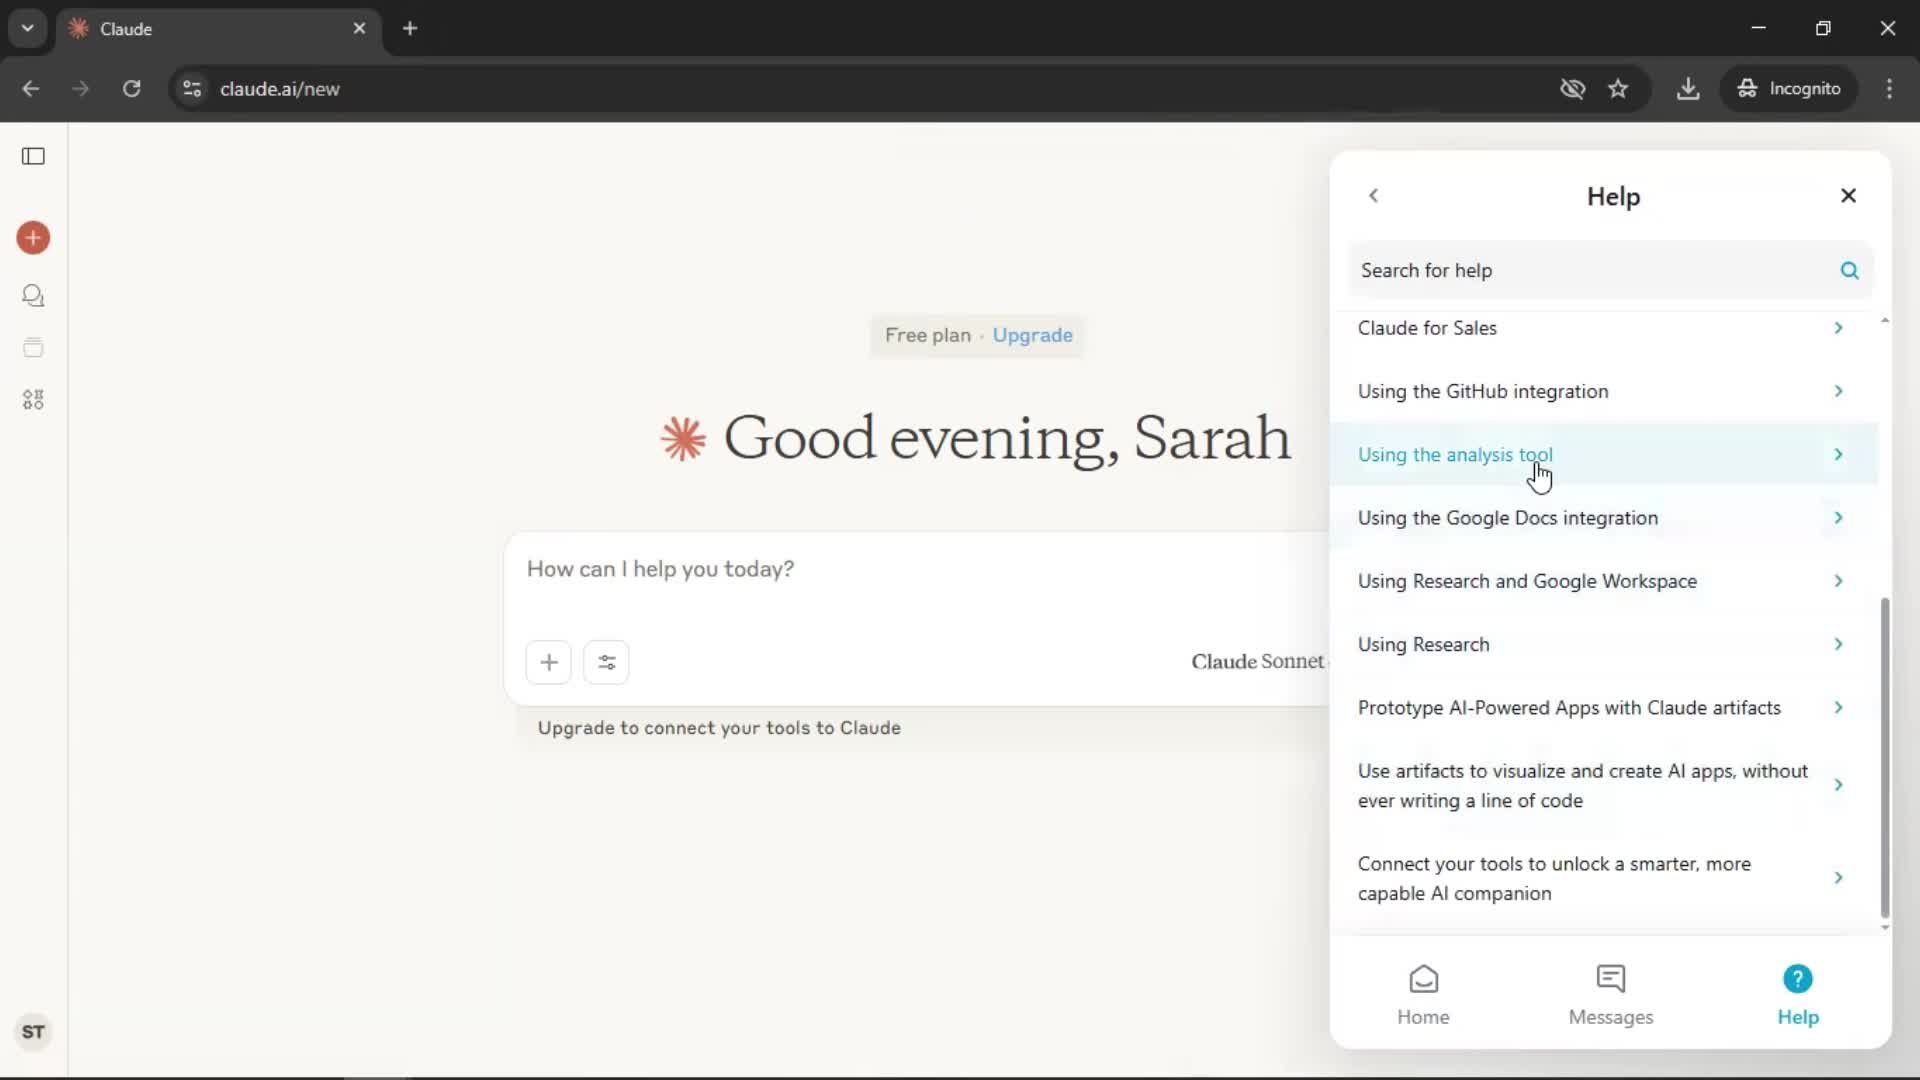Click chevron beside Using Research
Screen dimensions: 1920x1080
coord(1838,644)
